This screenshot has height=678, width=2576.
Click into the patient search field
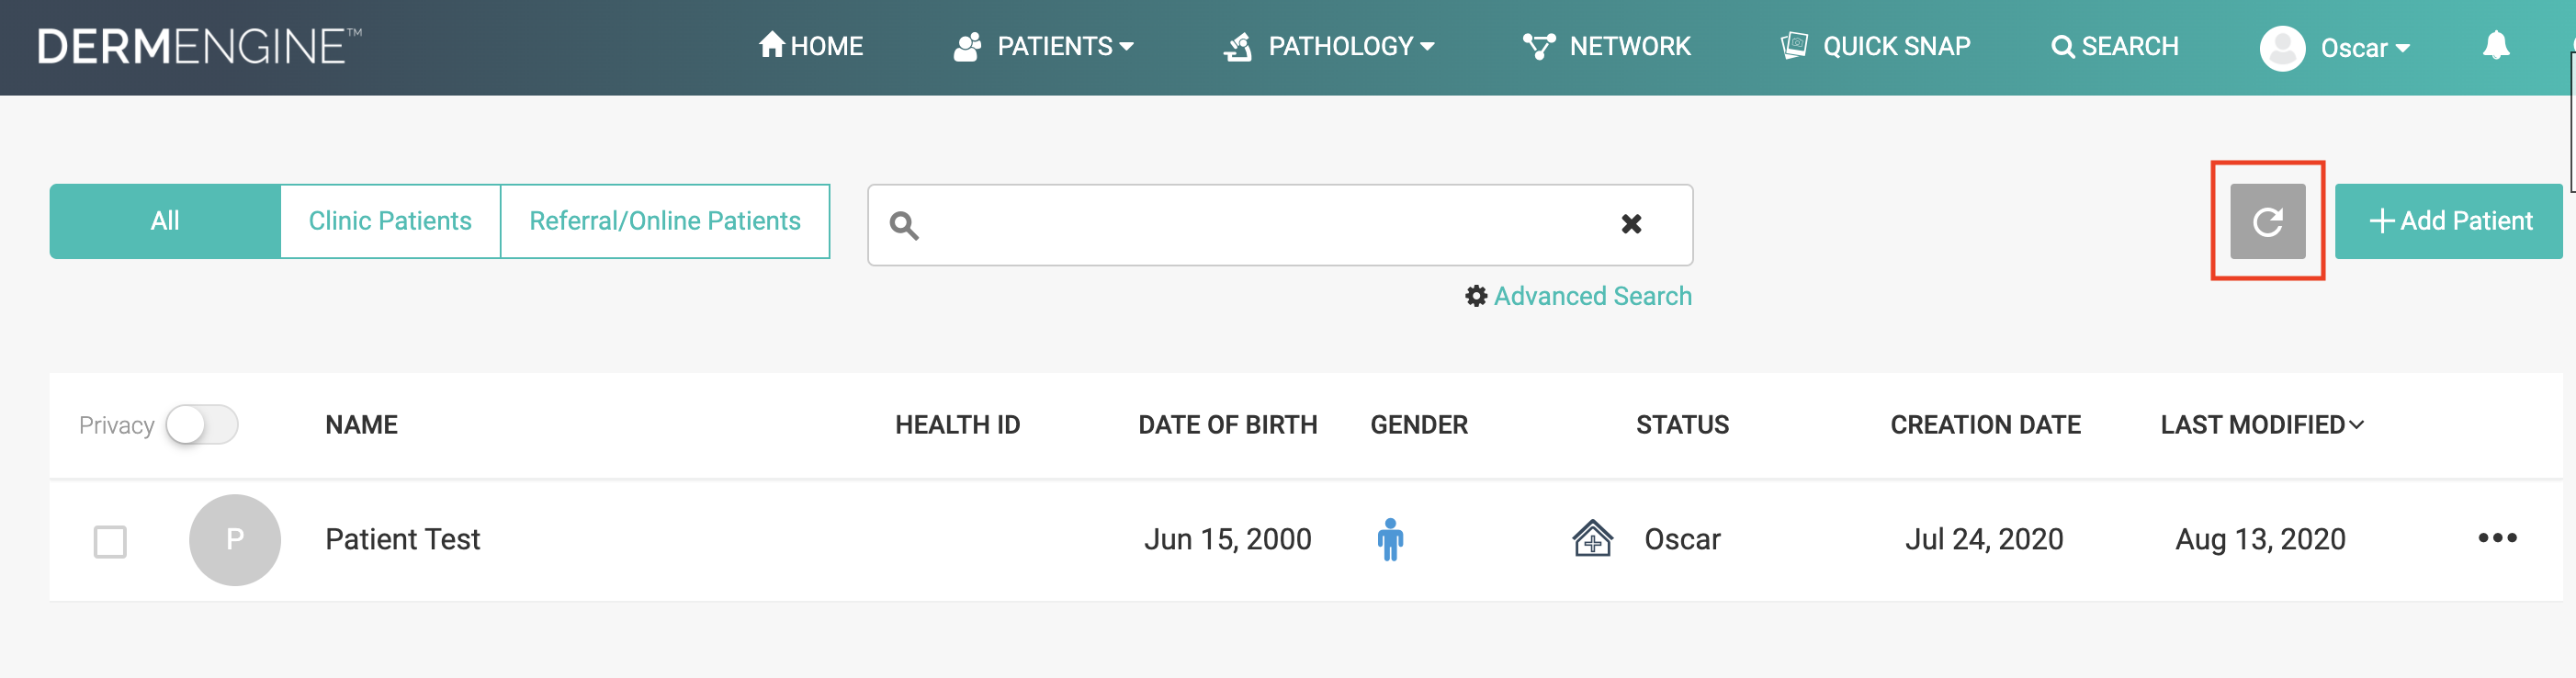click(1260, 225)
